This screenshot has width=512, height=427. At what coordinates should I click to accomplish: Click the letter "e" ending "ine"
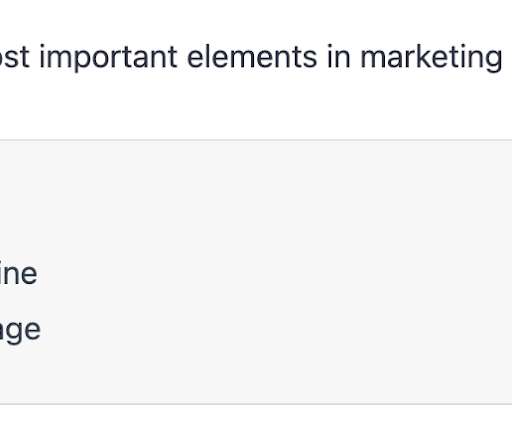pyautogui.click(x=28, y=275)
